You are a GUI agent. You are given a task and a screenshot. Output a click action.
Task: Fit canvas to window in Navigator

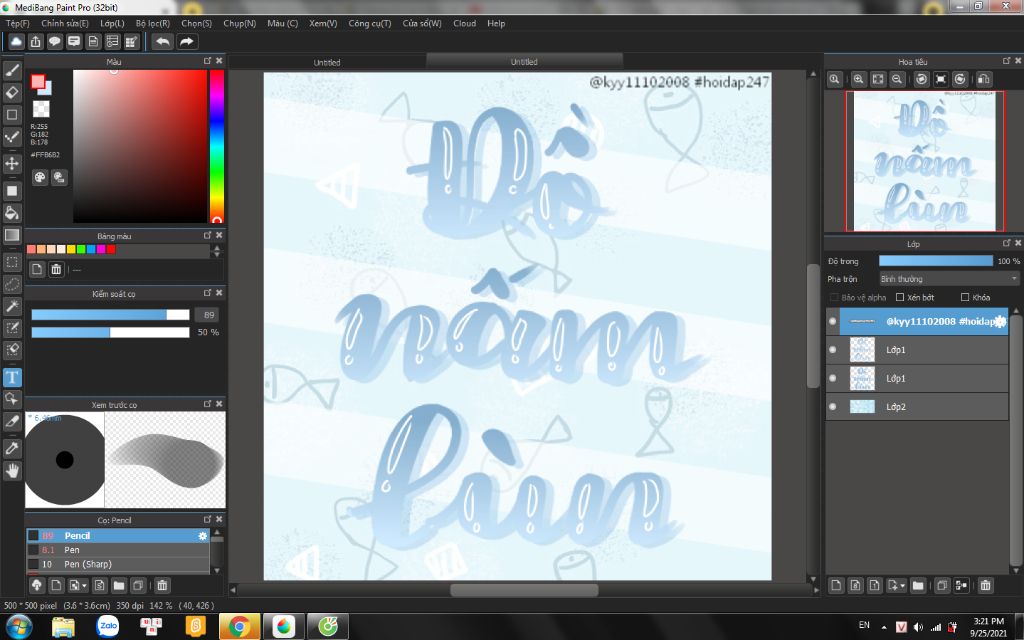878,79
